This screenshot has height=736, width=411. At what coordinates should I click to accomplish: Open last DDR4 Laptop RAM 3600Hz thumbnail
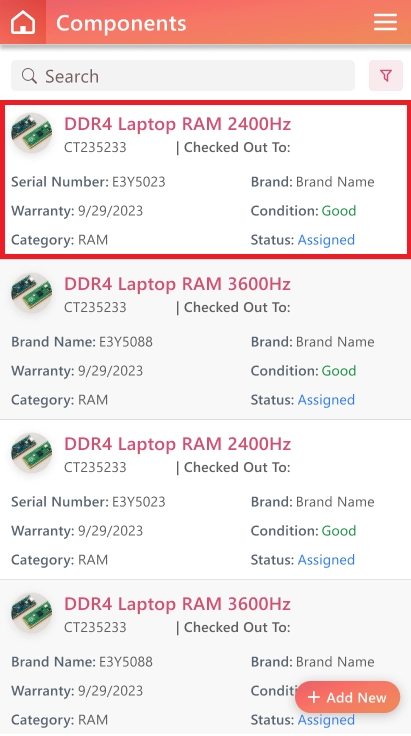(x=31, y=613)
